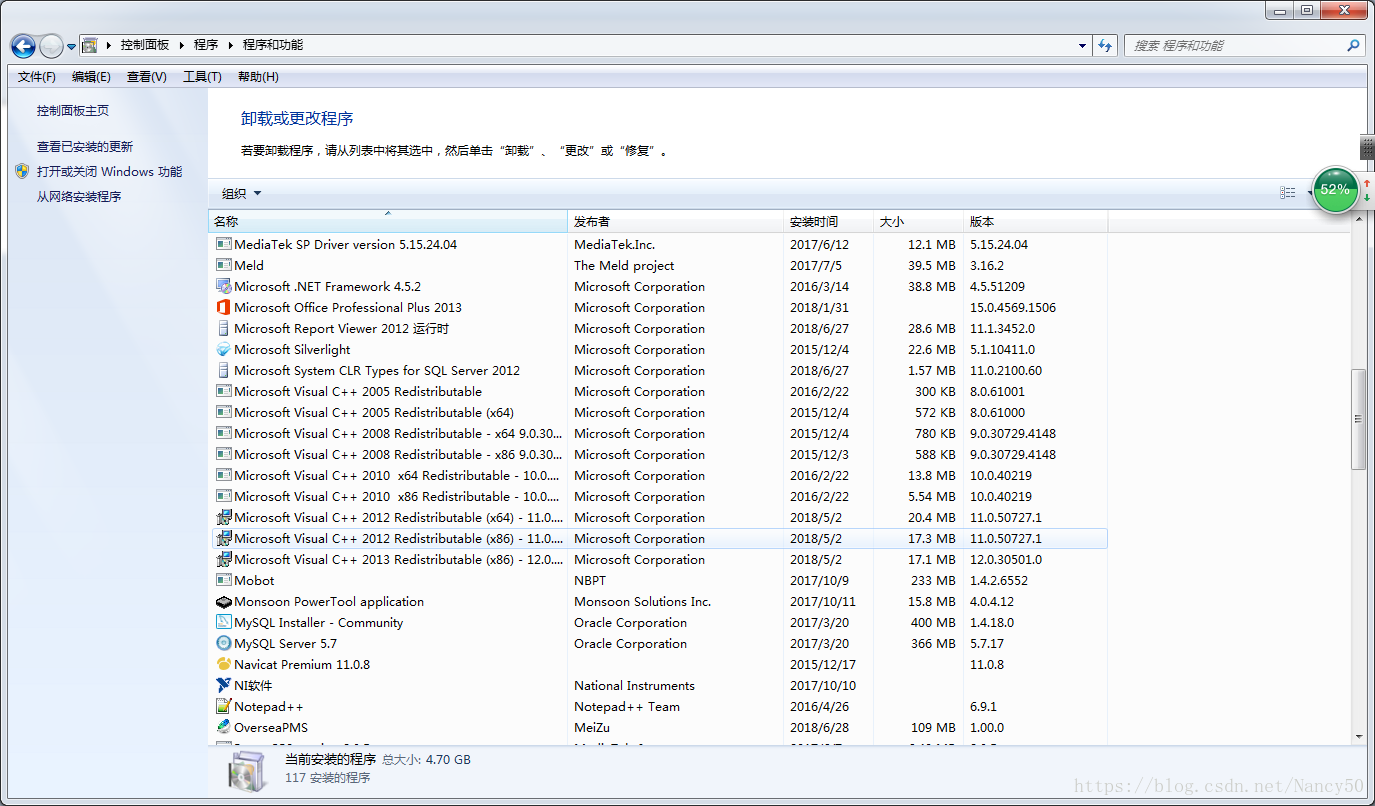Click the Notepad++ program icon
Screen dimensions: 1375x806
click(224, 706)
